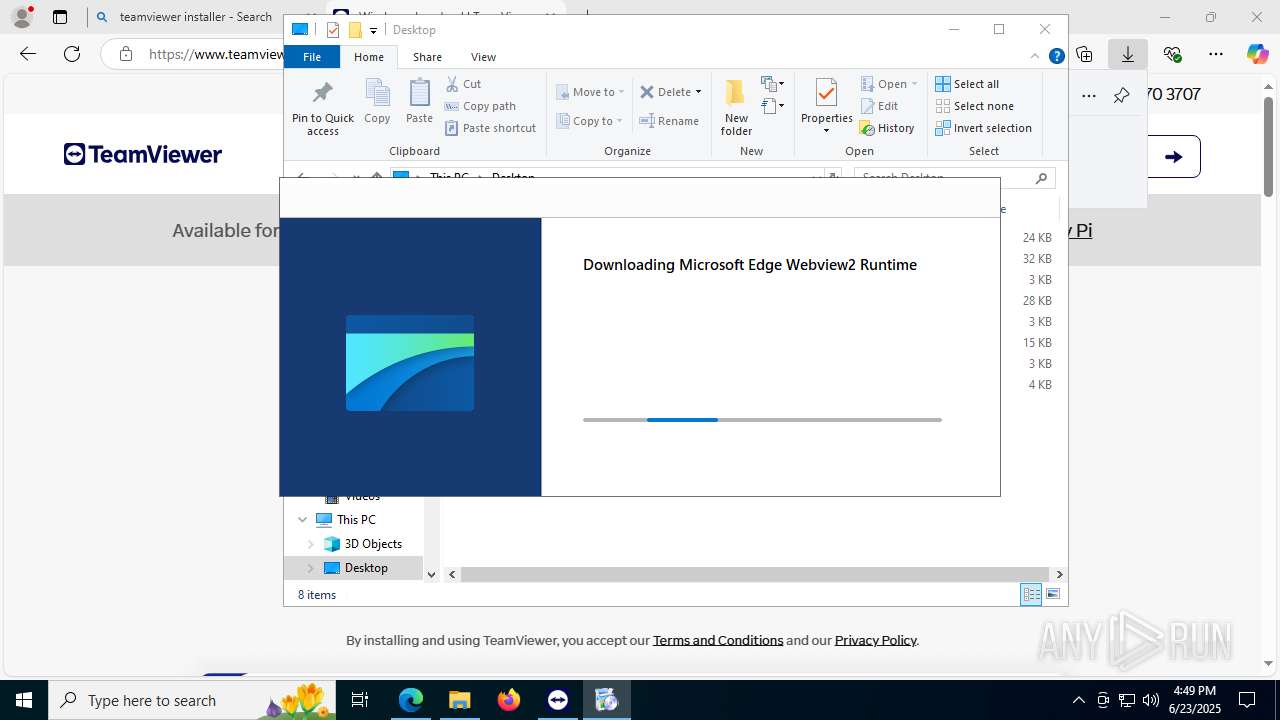Viewport: 1280px width, 720px height.
Task: Minimize the Explorer ribbon with the chevron
Action: [1036, 57]
